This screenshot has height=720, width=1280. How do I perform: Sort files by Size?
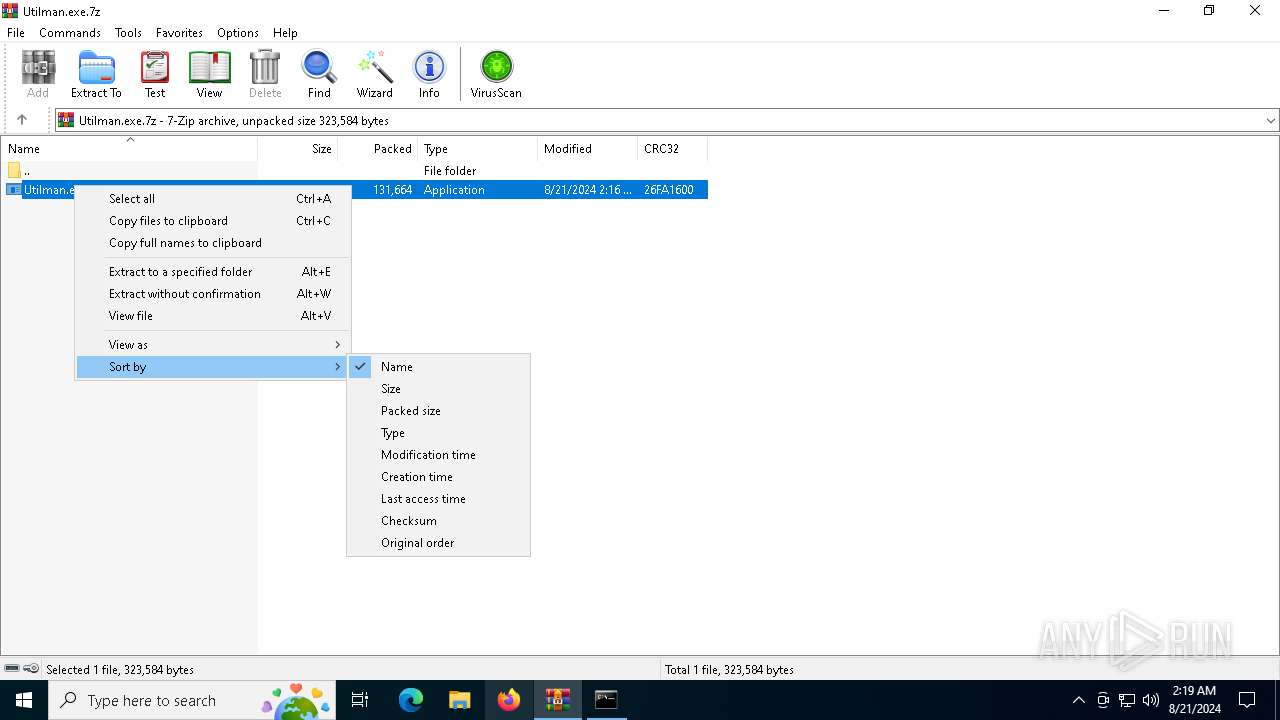coord(438,389)
